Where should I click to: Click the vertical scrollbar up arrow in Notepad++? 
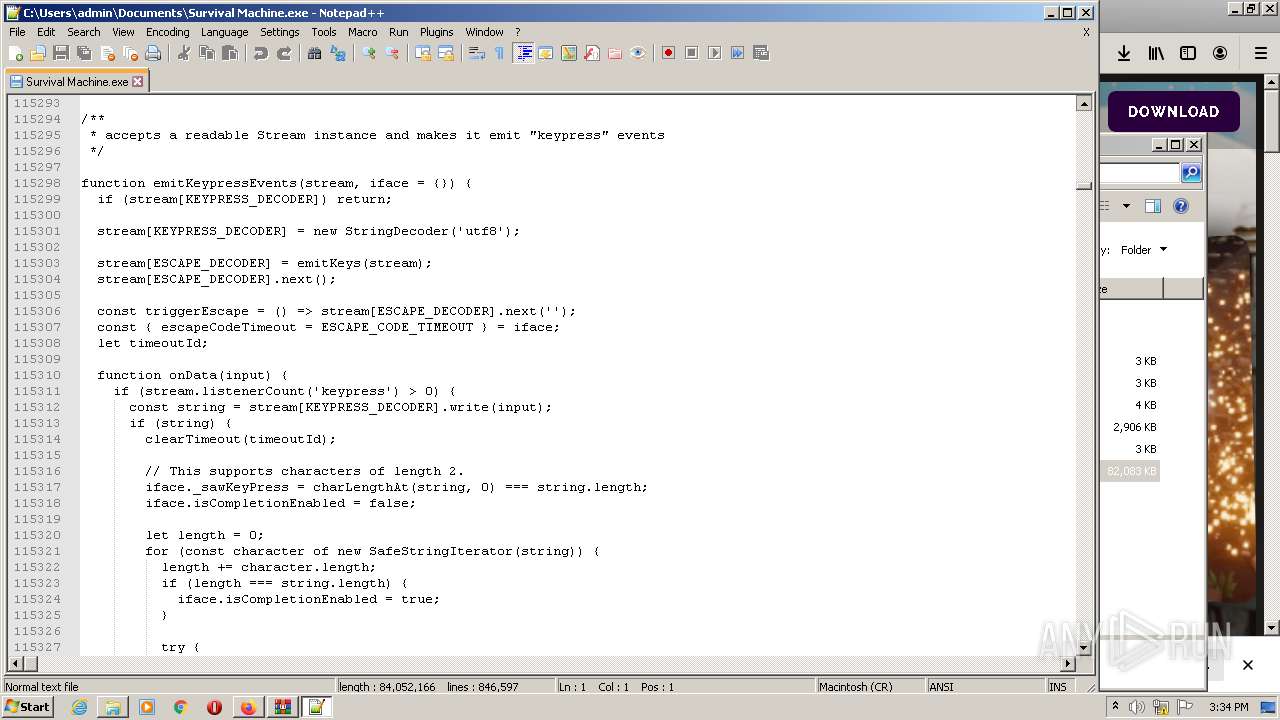coord(1084,103)
